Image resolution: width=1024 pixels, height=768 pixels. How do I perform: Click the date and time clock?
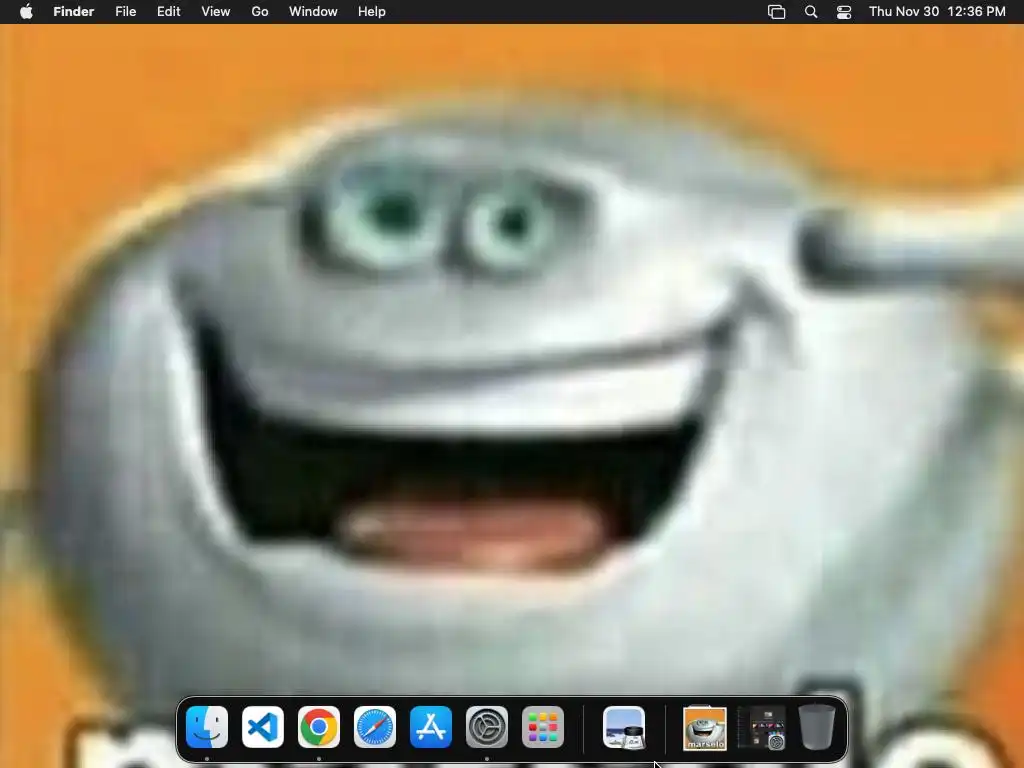click(x=937, y=12)
